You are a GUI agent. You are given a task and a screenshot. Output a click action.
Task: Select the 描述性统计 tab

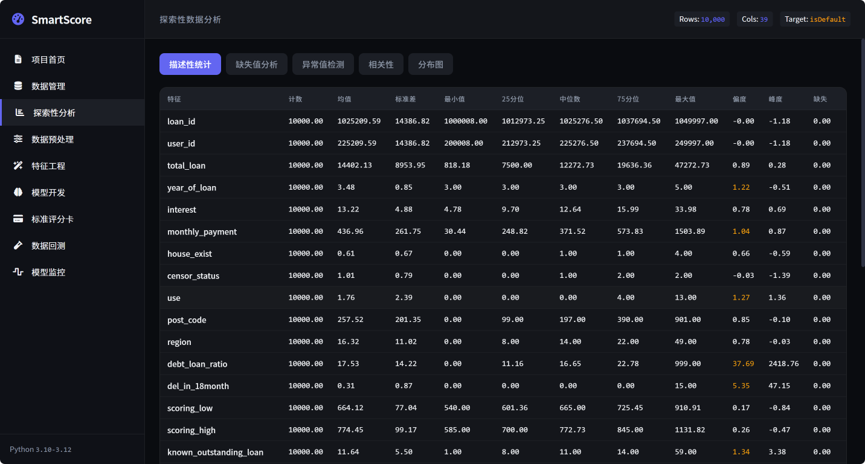(x=190, y=64)
